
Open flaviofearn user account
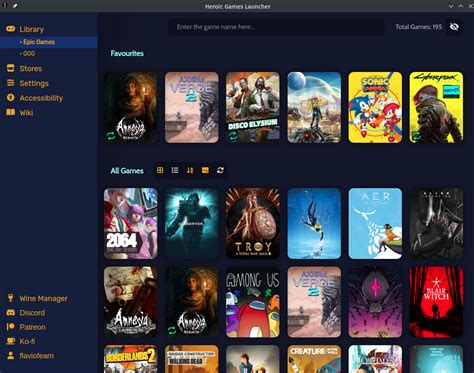(36, 356)
